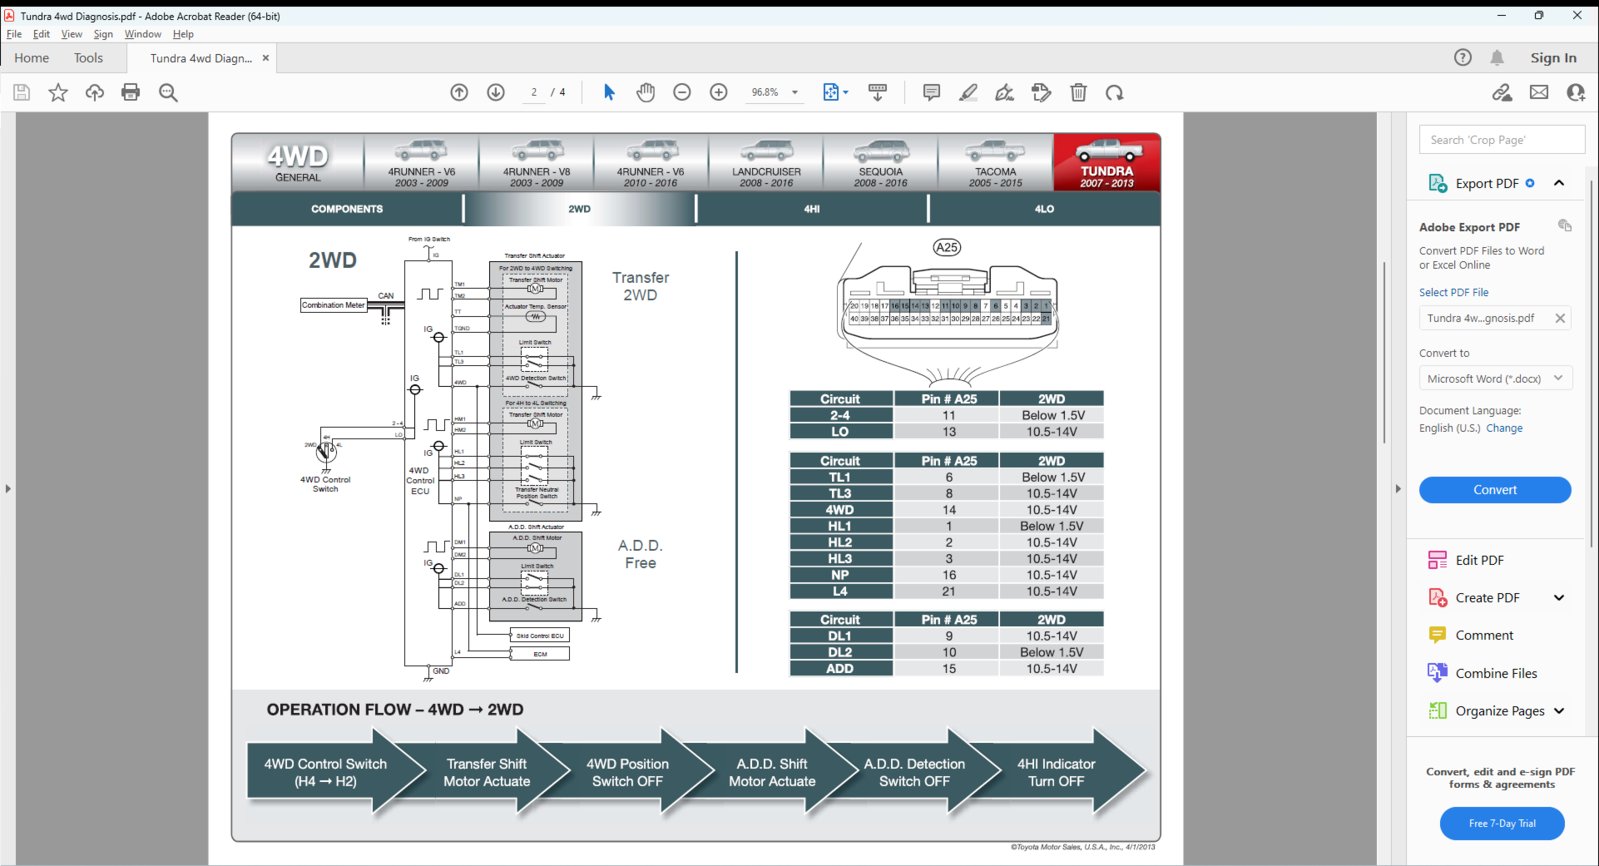Add bookmark with the star icon
The image size is (1599, 866).
click(x=58, y=93)
